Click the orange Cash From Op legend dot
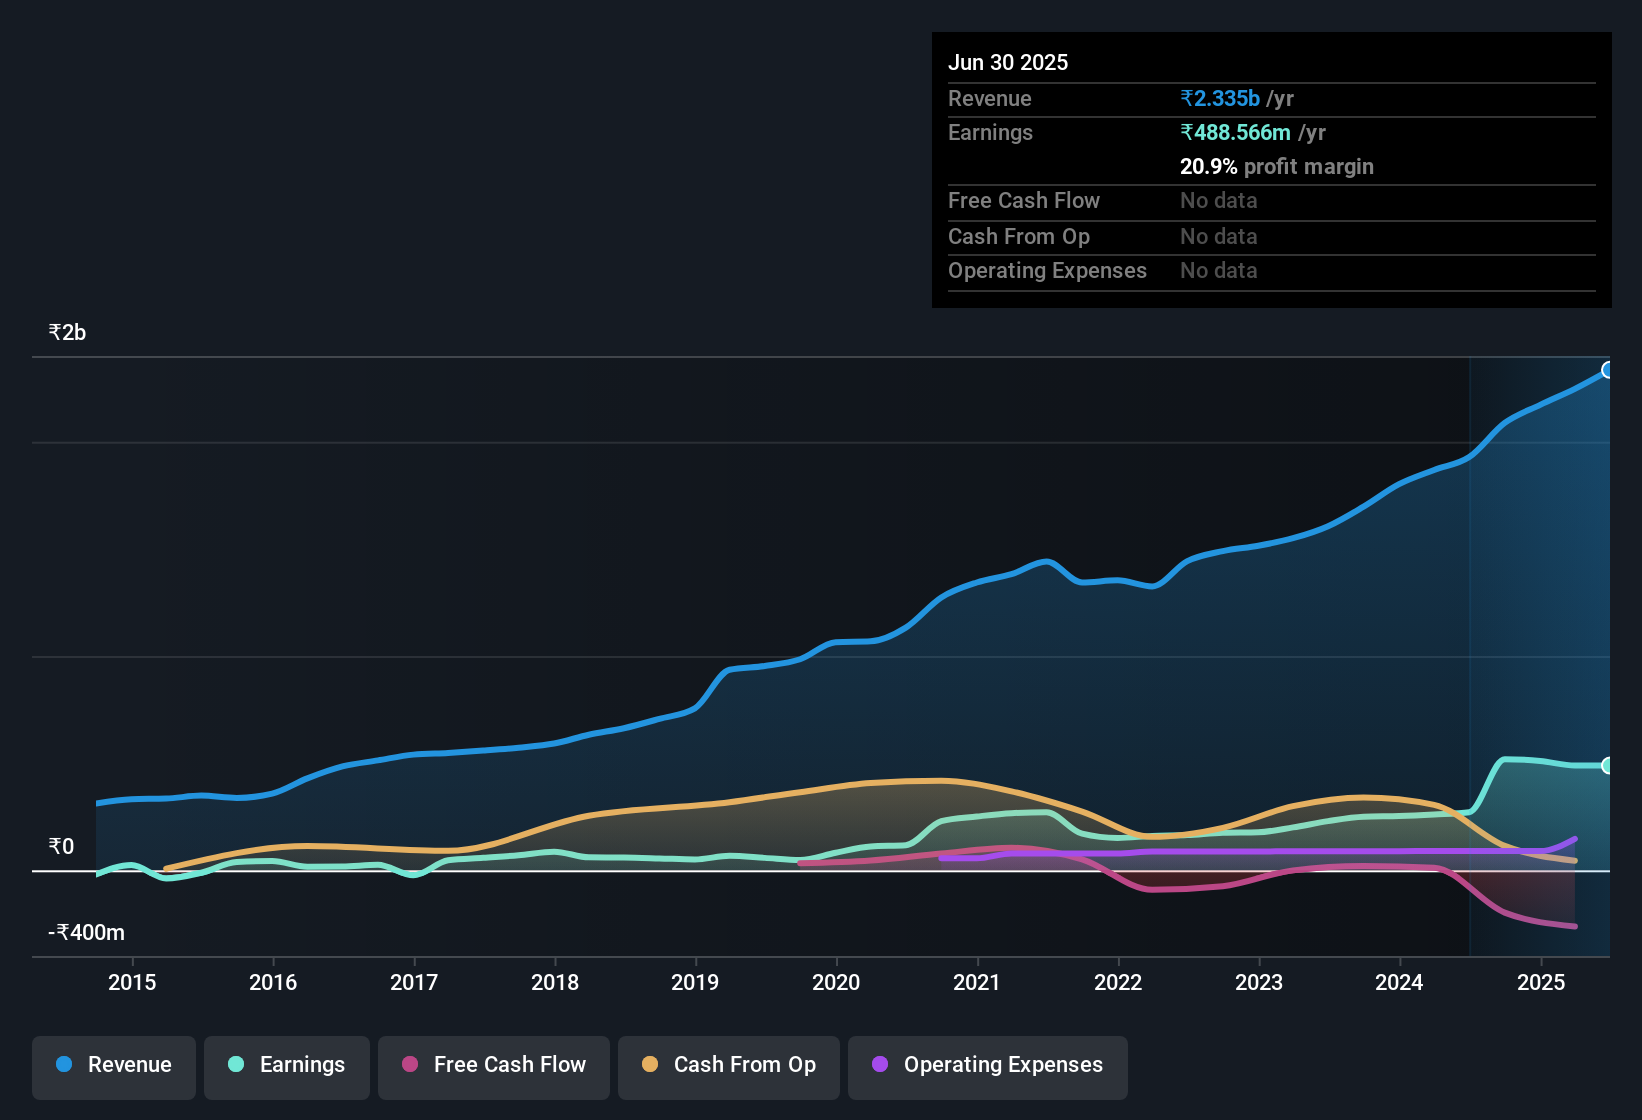Viewport: 1642px width, 1120px height. point(651,1065)
